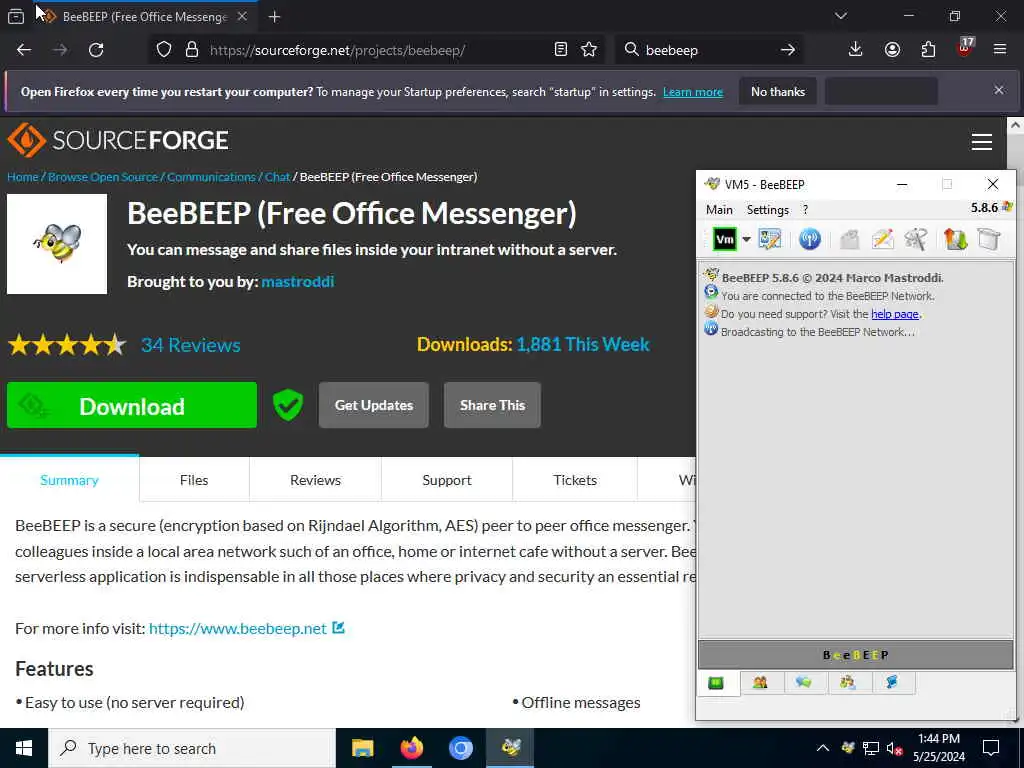Switch to the users tab in BeeBEEP
This screenshot has height=768, width=1024.
760,682
